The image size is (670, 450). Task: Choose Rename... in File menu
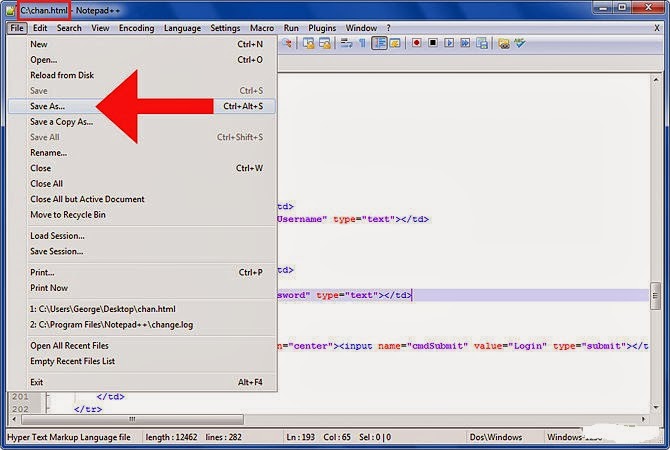click(141, 153)
